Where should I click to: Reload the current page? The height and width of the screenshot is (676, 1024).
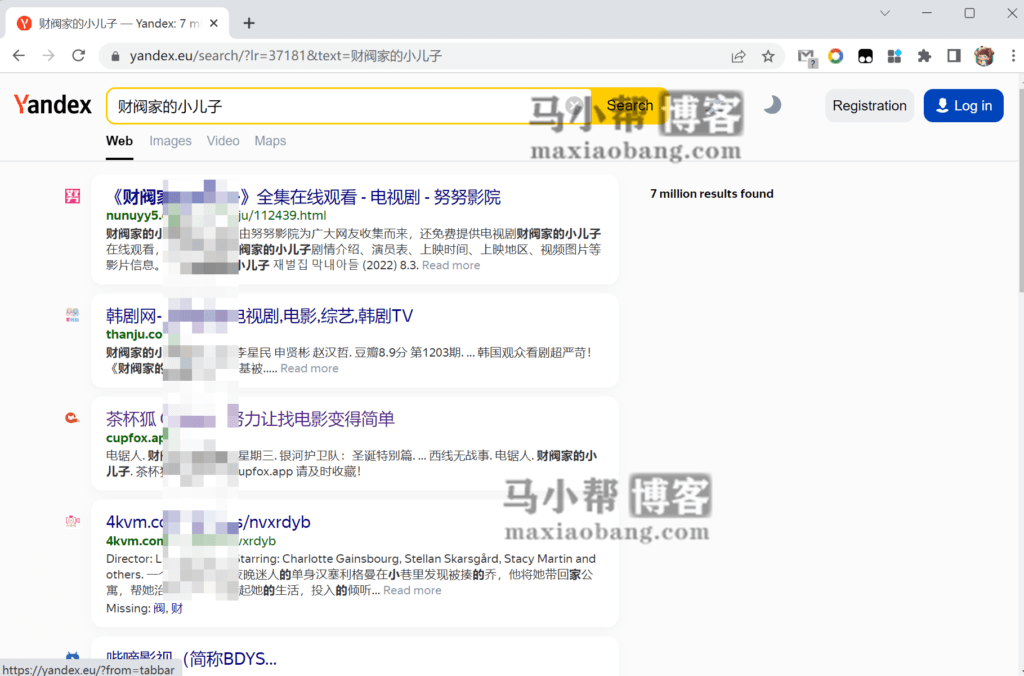79,56
